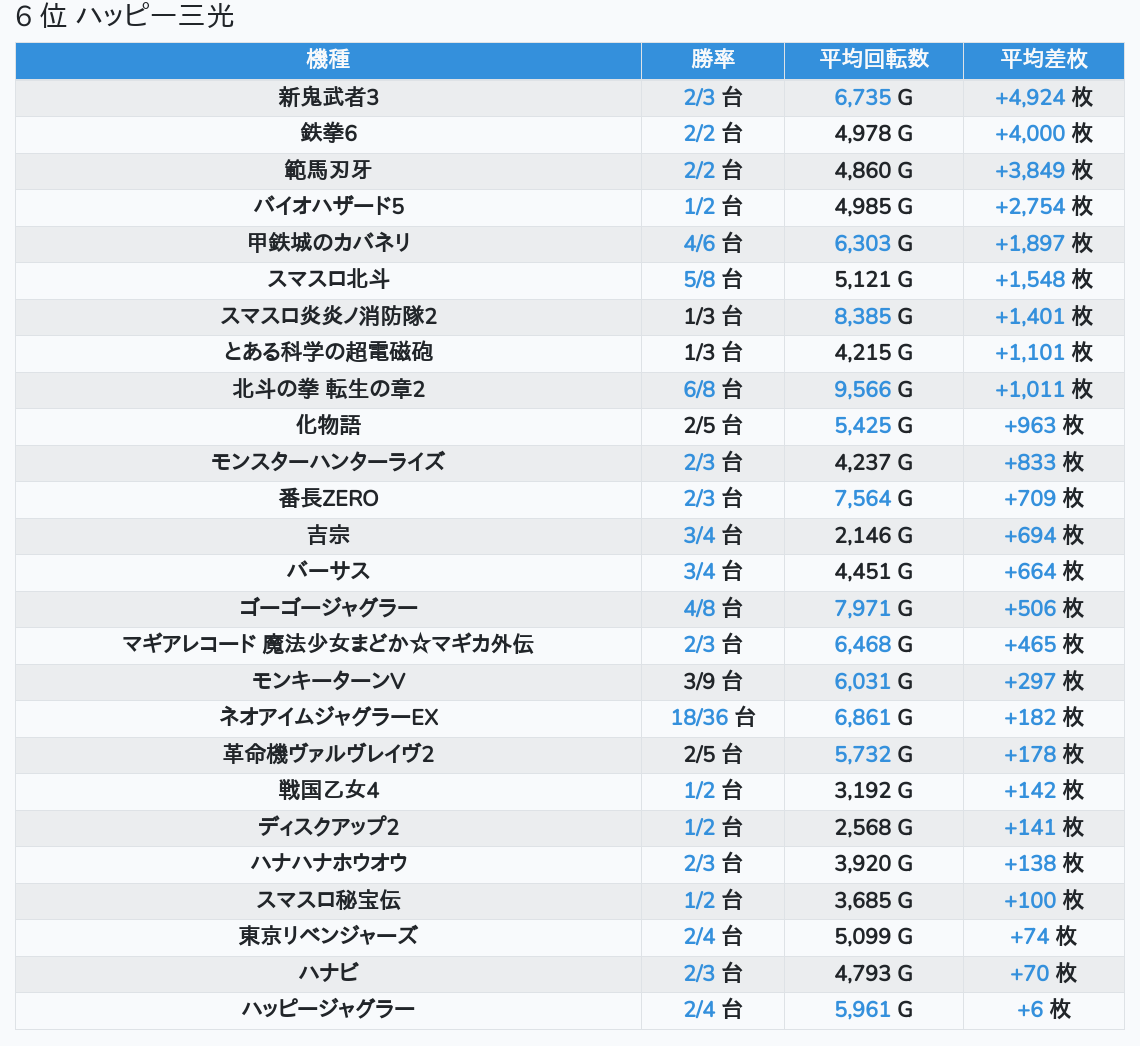The width and height of the screenshot is (1140, 1046).
Task: Click the +4,924 枚 average difference value
Action: click(1043, 97)
